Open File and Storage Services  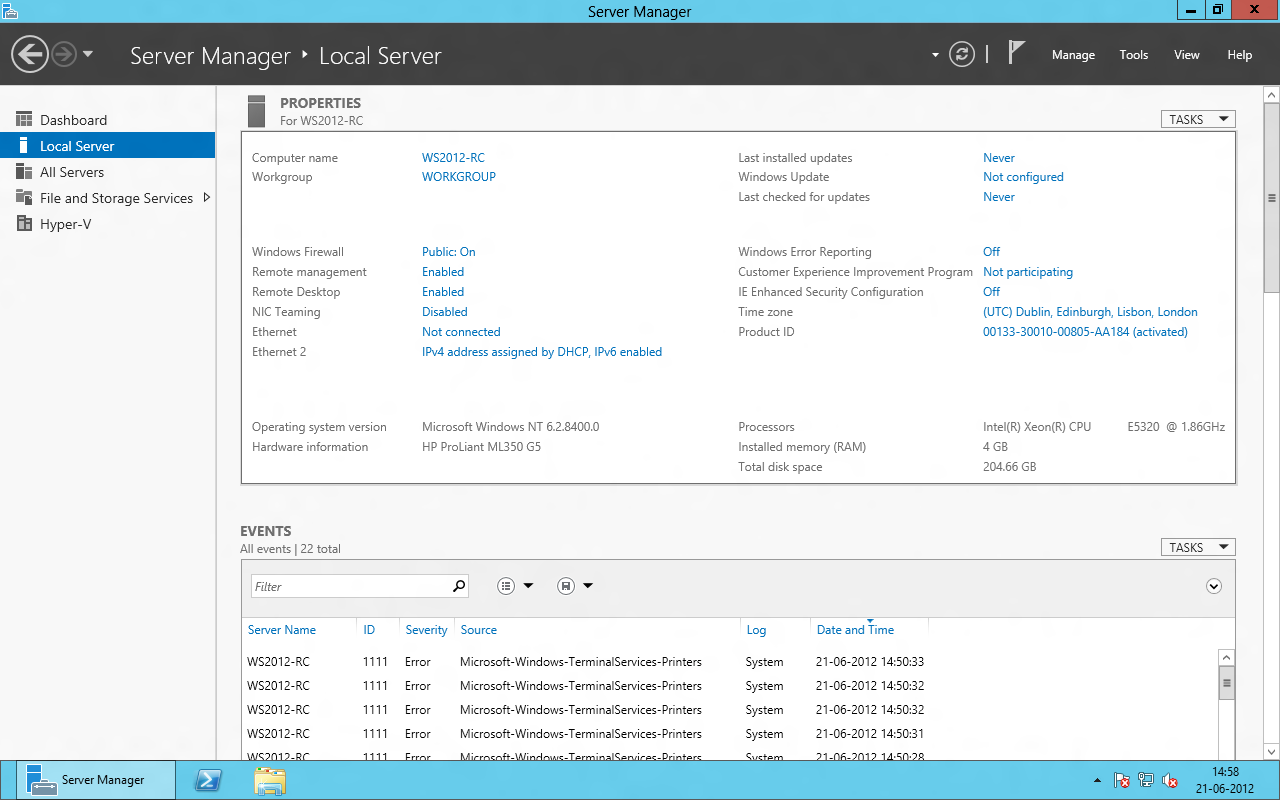pyautogui.click(x=108, y=198)
